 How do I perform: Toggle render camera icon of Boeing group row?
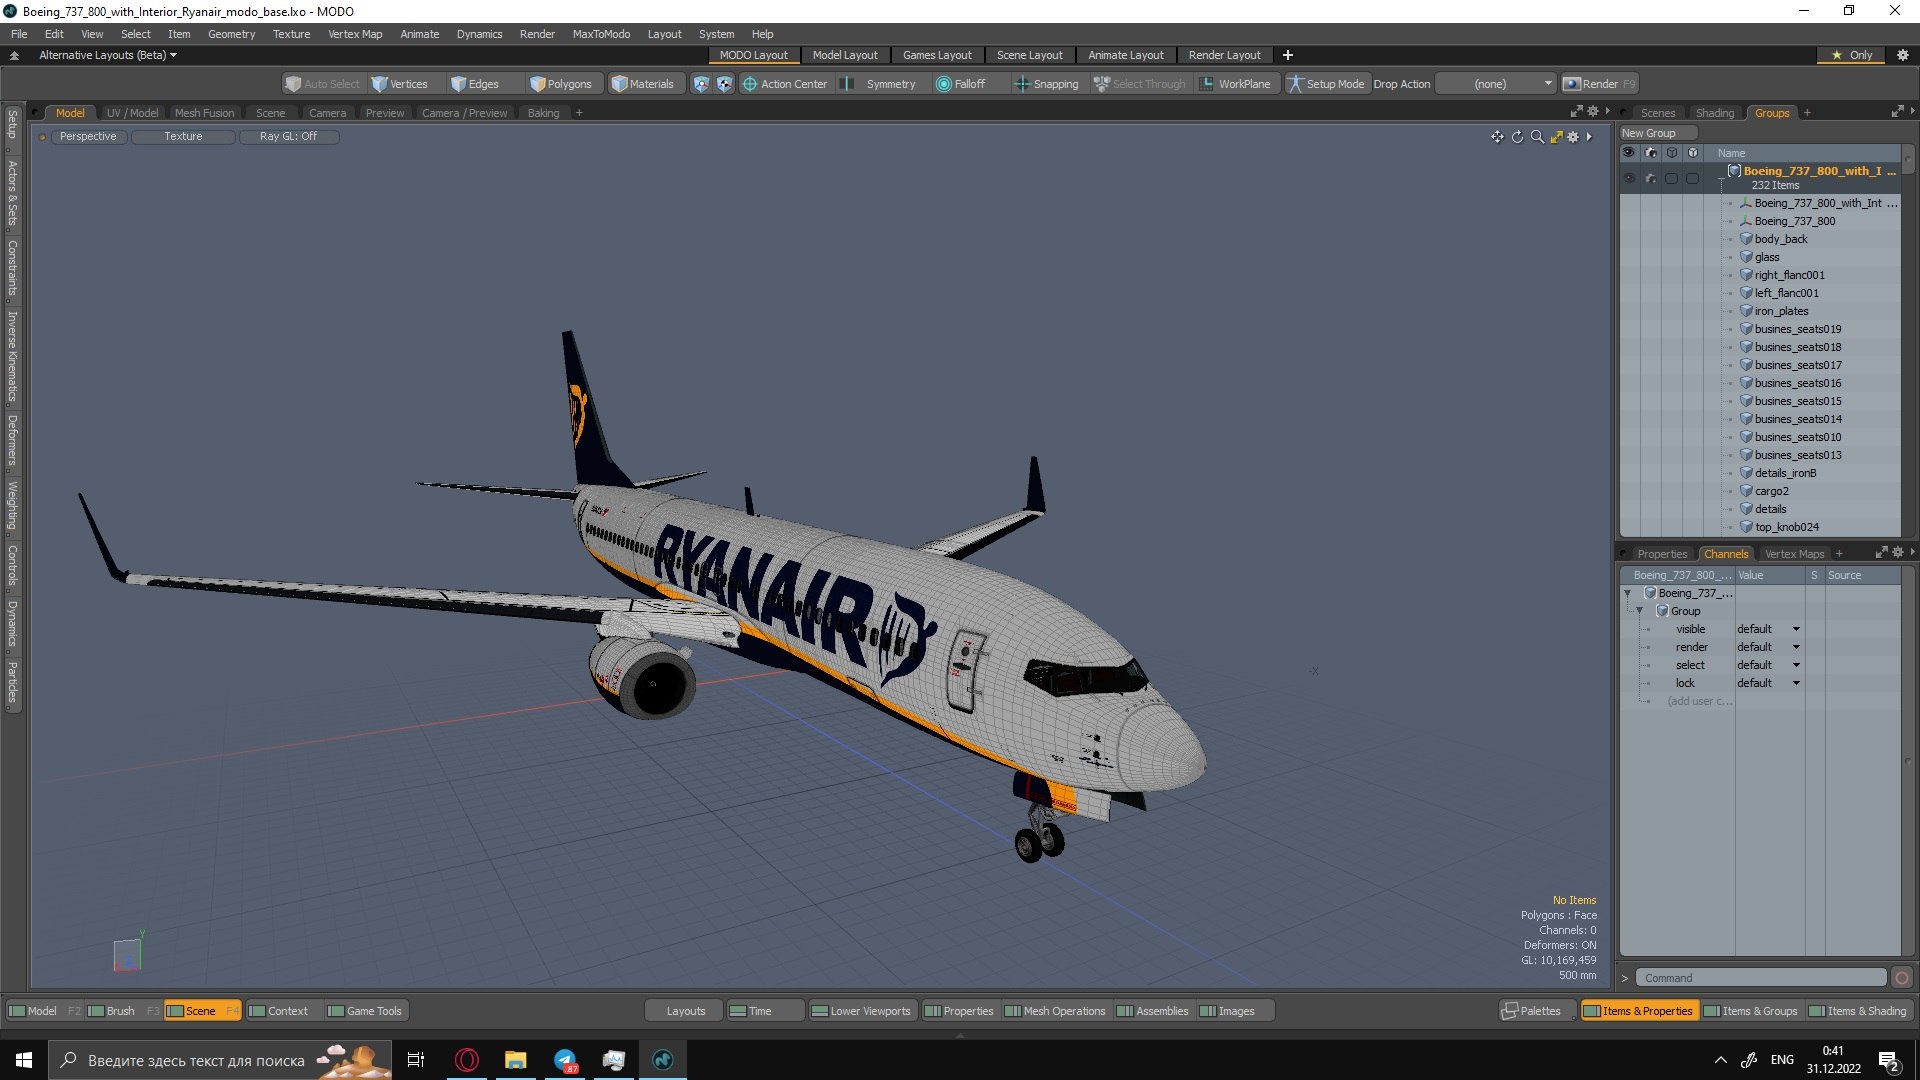(x=1650, y=178)
